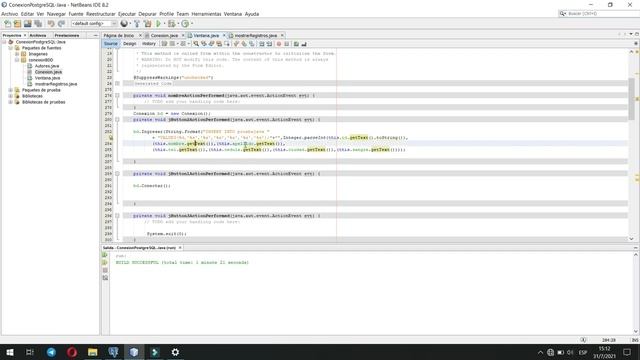Select the Ventana.java editor tab

[x=206, y=36]
